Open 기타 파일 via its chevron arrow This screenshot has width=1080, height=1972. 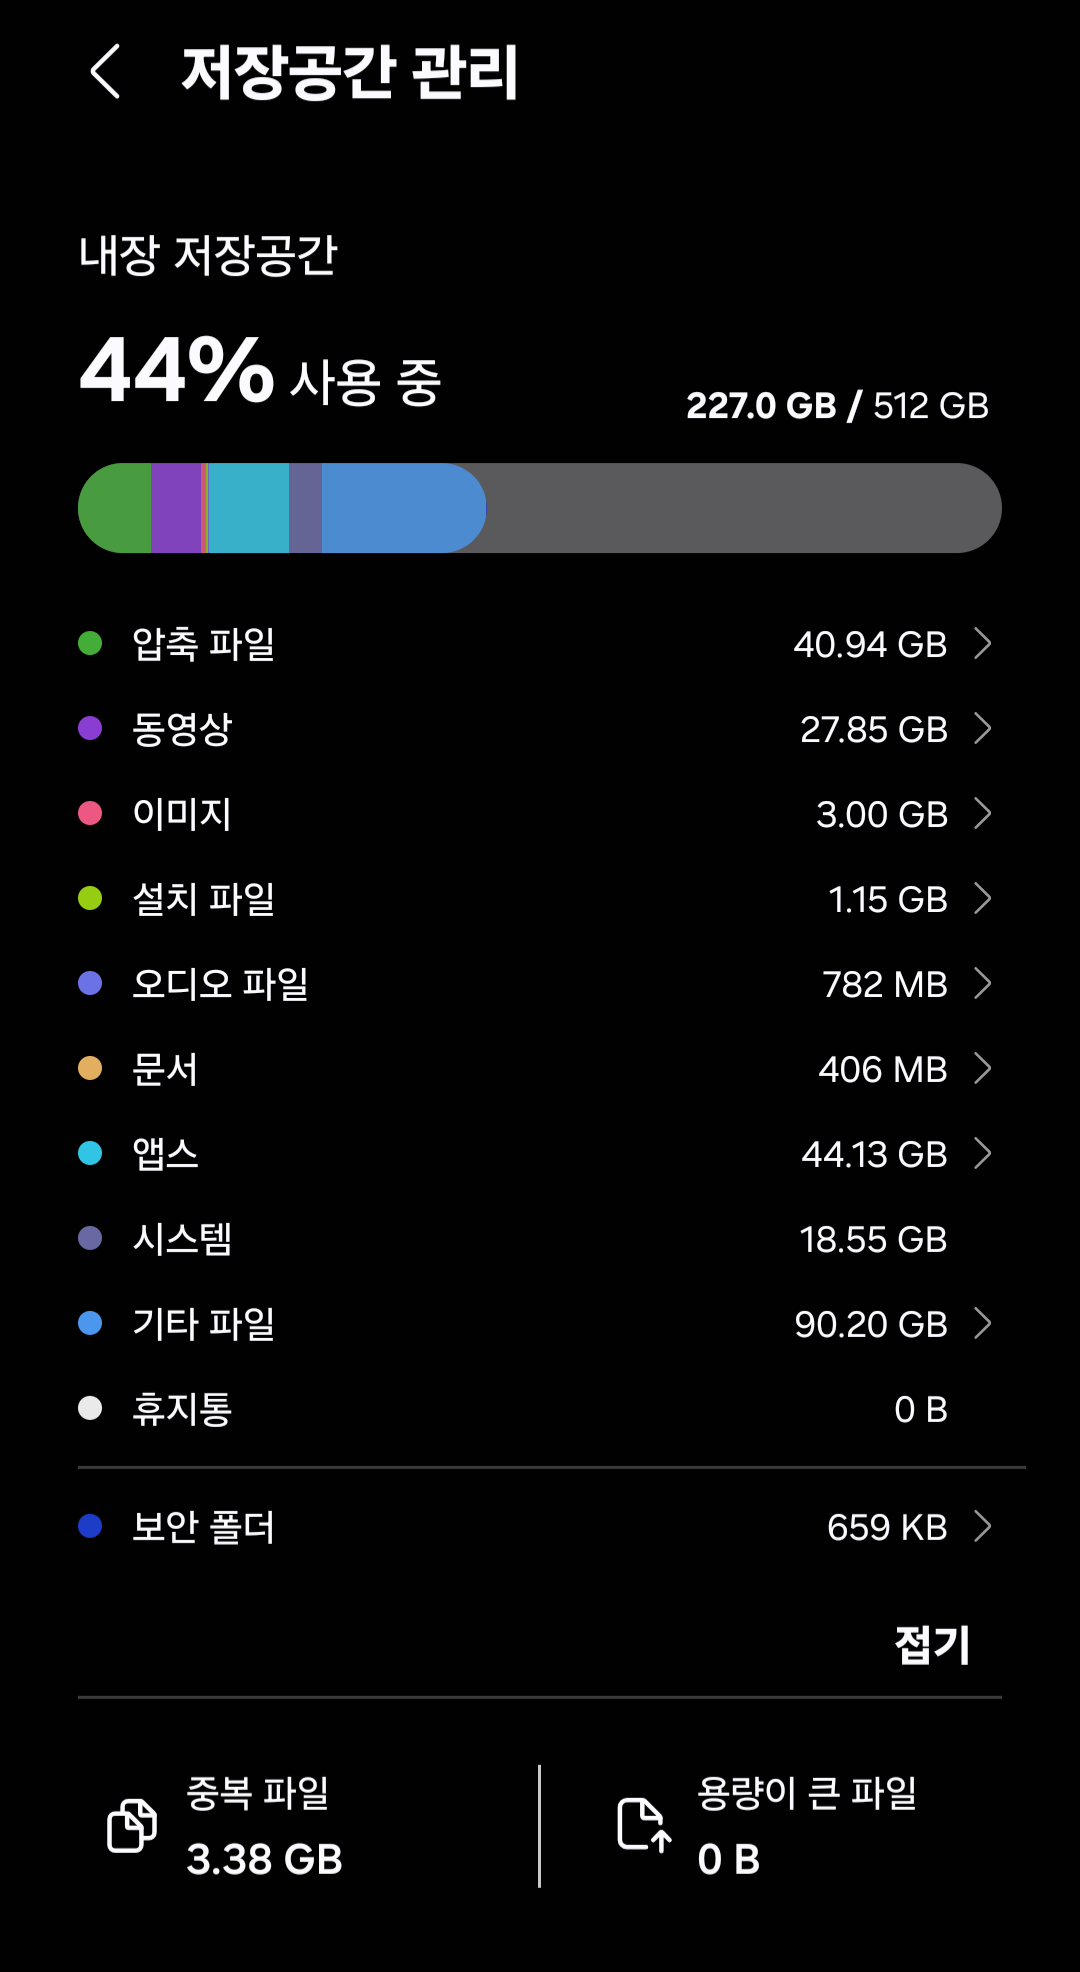983,1323
